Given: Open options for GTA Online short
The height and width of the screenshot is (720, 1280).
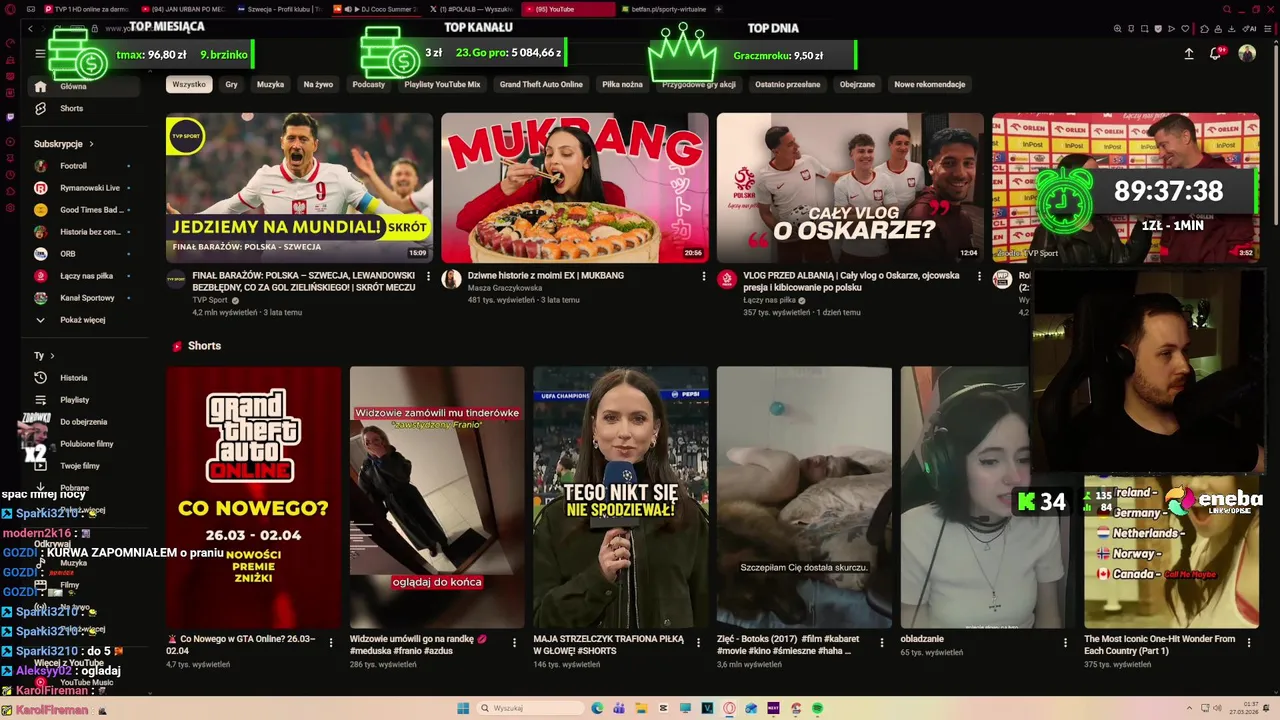Looking at the screenshot, I should (331, 643).
